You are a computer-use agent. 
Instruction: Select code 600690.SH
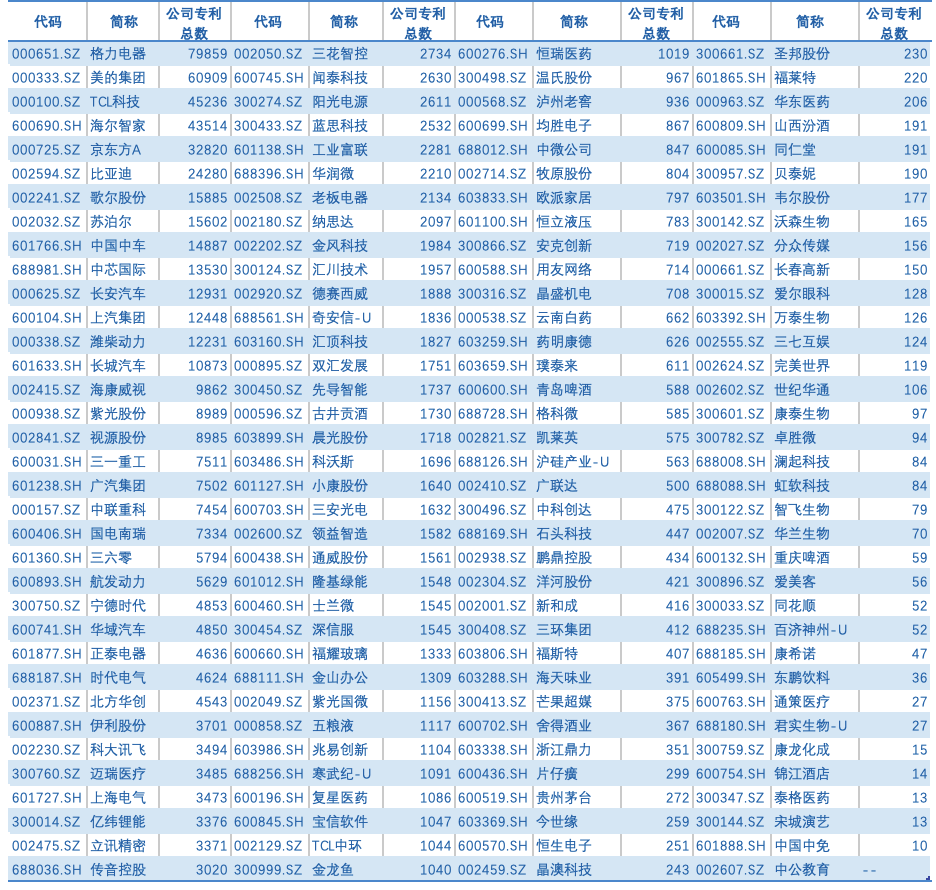tap(47, 126)
